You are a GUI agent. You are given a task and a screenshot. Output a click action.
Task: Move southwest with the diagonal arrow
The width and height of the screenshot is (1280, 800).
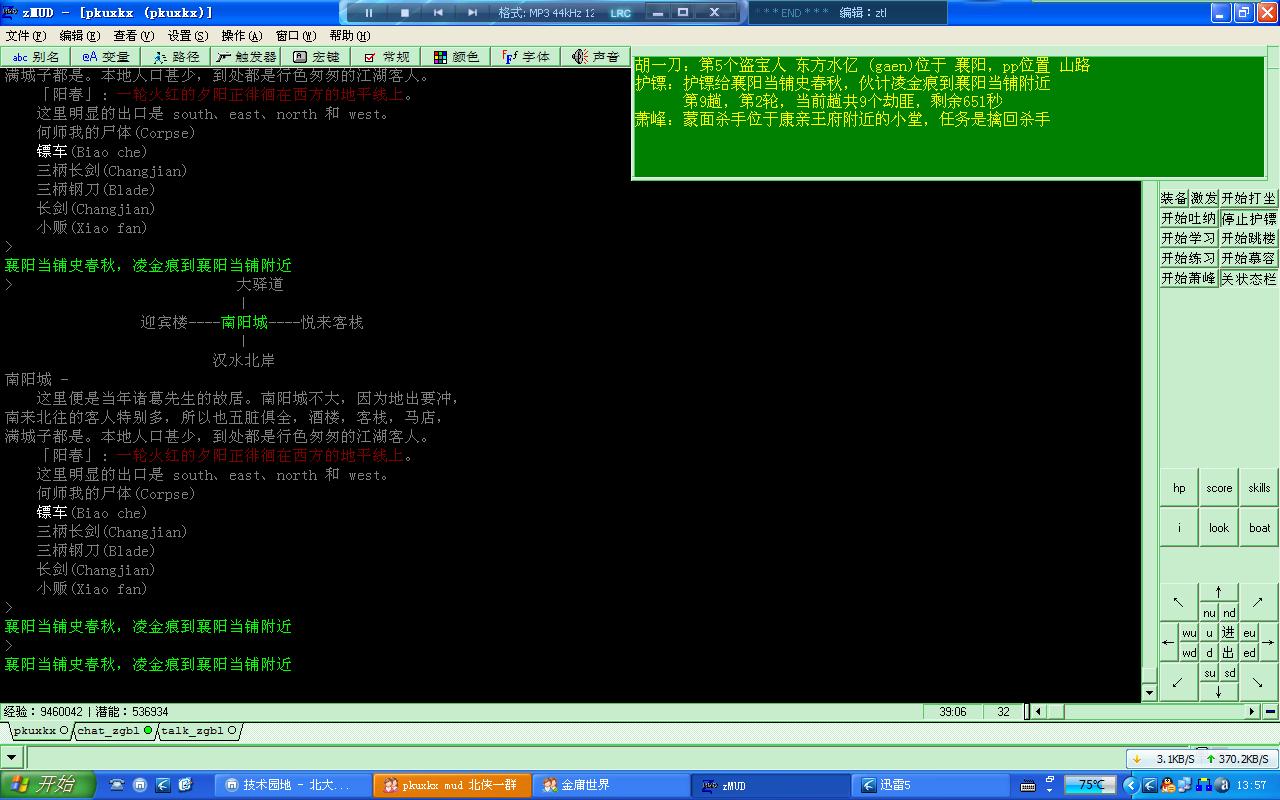1179,682
